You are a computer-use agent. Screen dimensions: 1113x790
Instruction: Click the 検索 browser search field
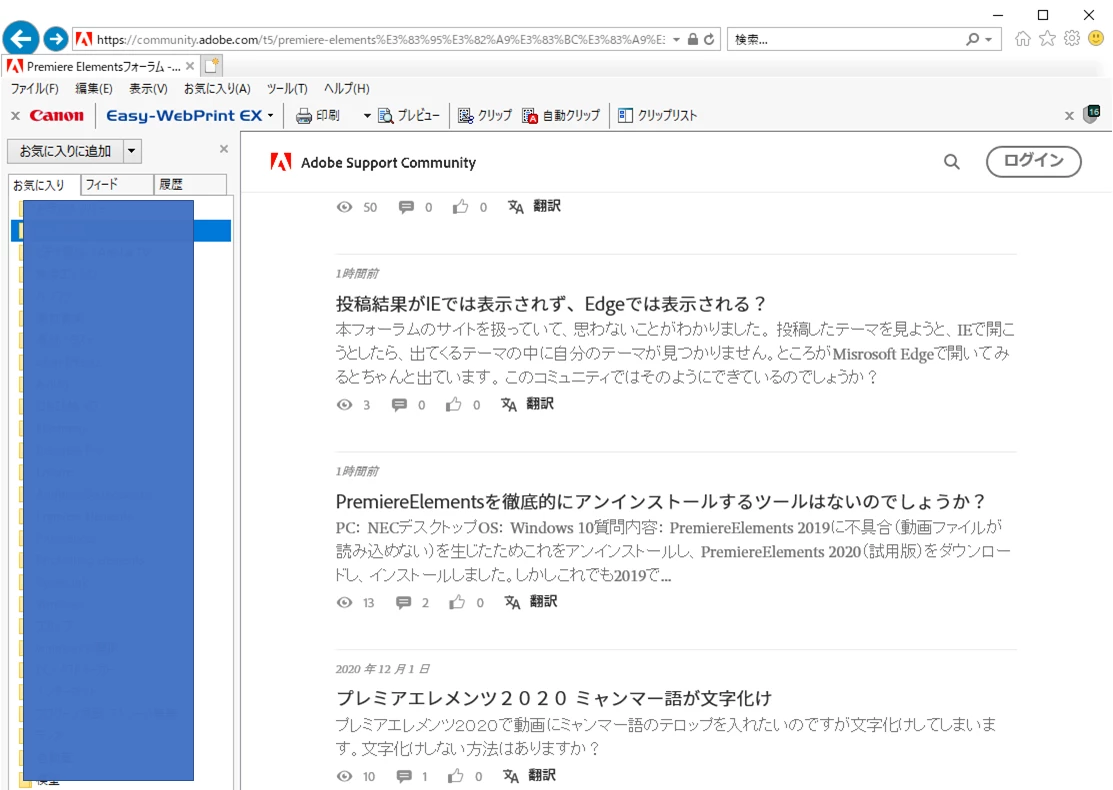point(845,40)
